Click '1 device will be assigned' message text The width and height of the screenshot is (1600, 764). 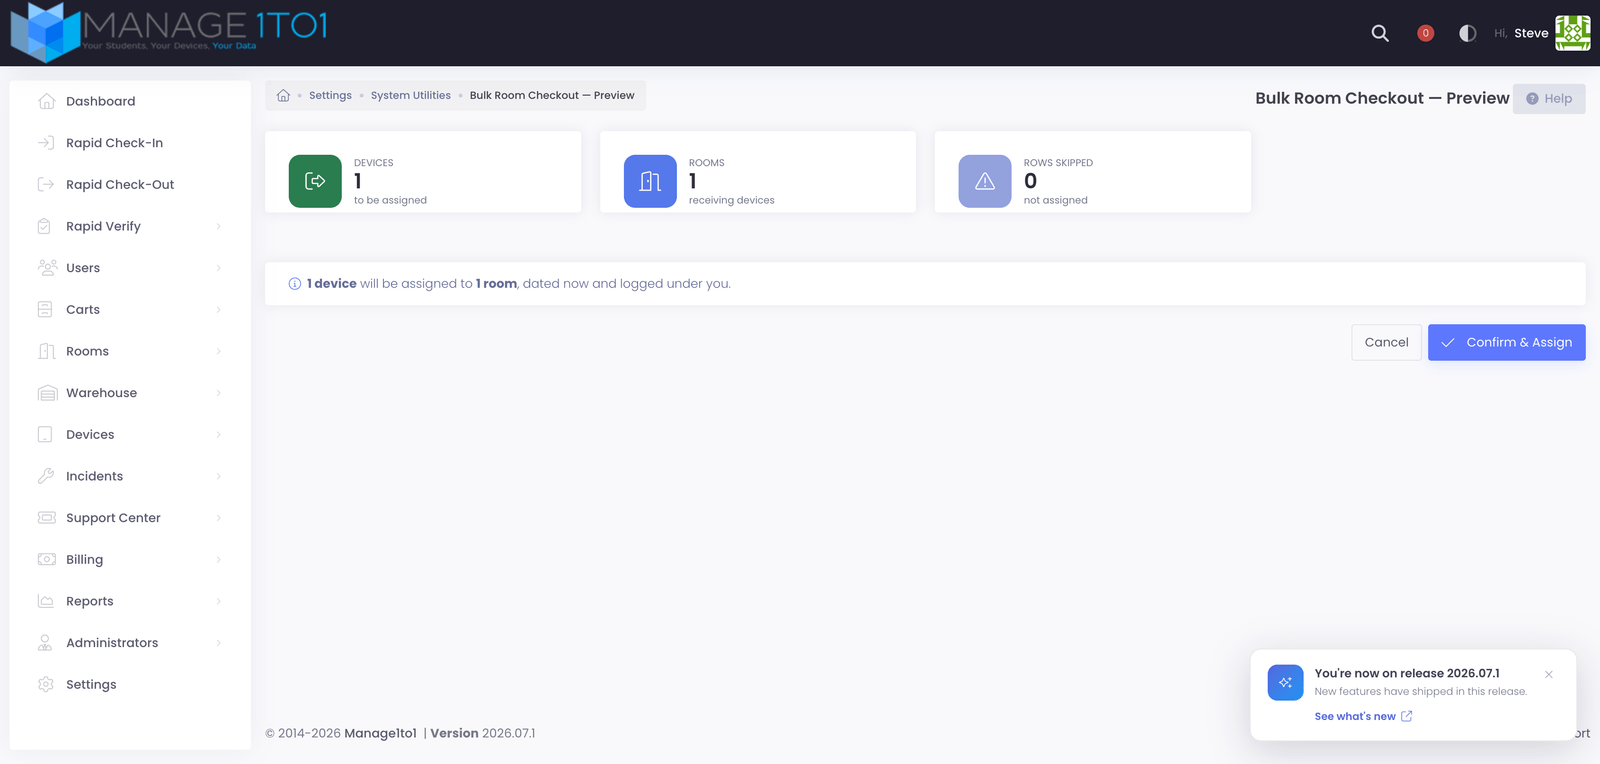[519, 284]
